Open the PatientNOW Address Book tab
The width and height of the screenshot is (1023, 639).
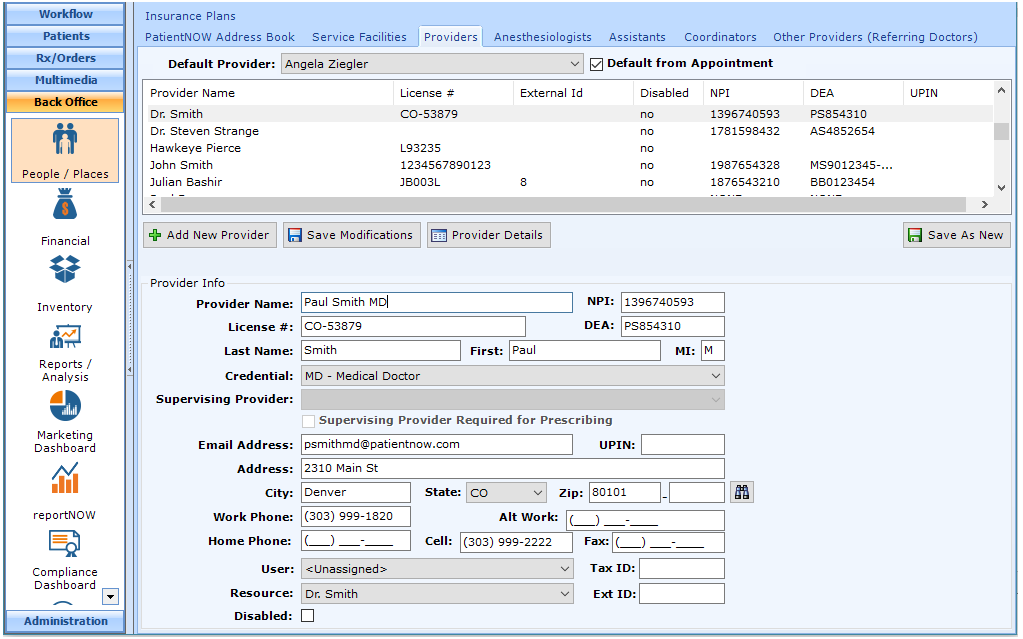point(219,36)
